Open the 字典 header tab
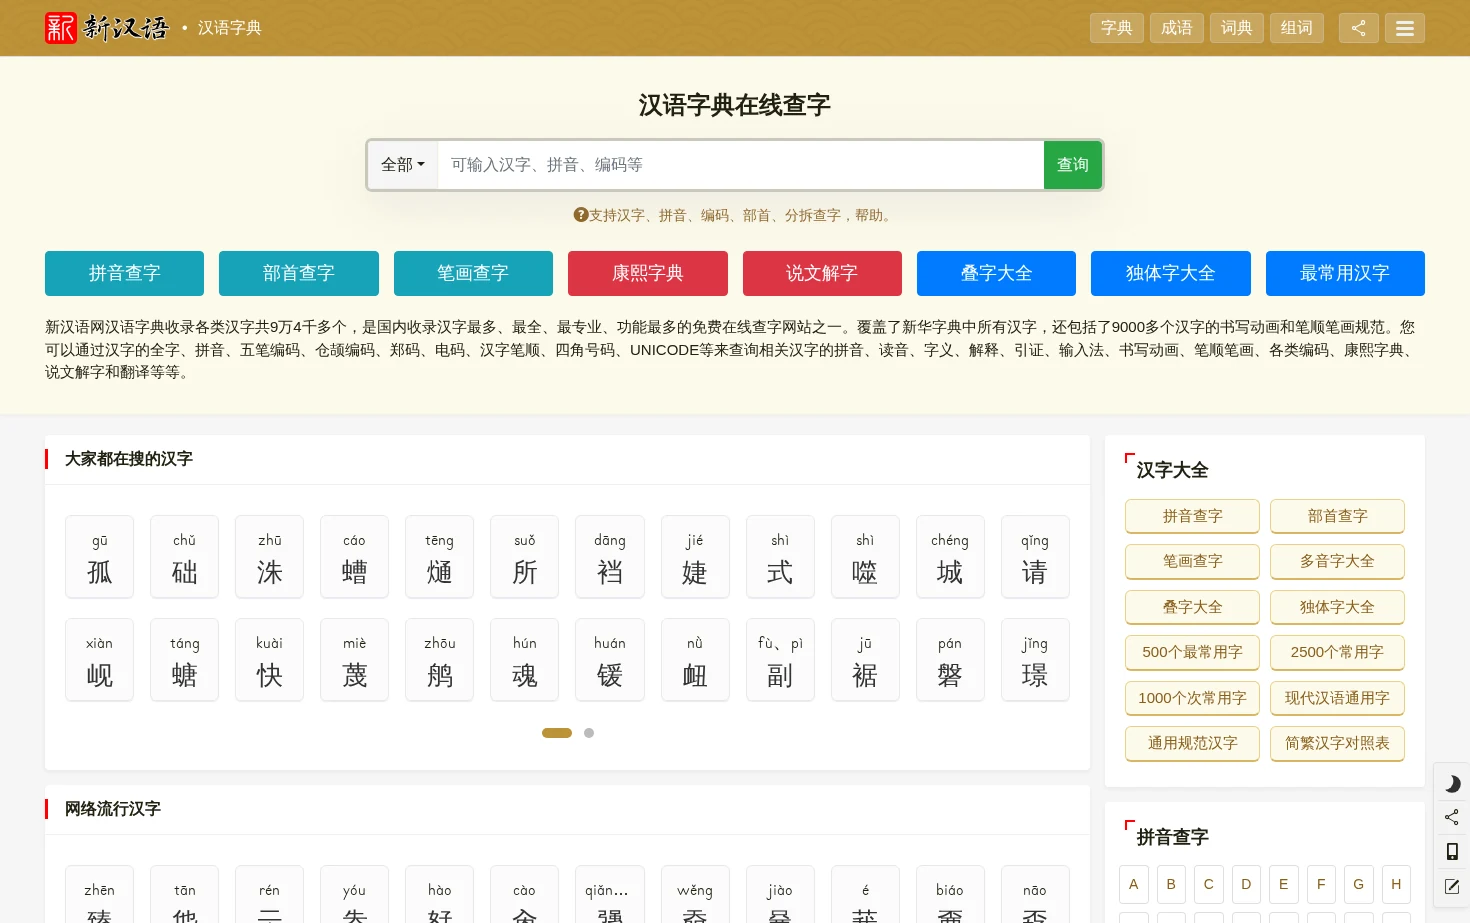 [1116, 28]
